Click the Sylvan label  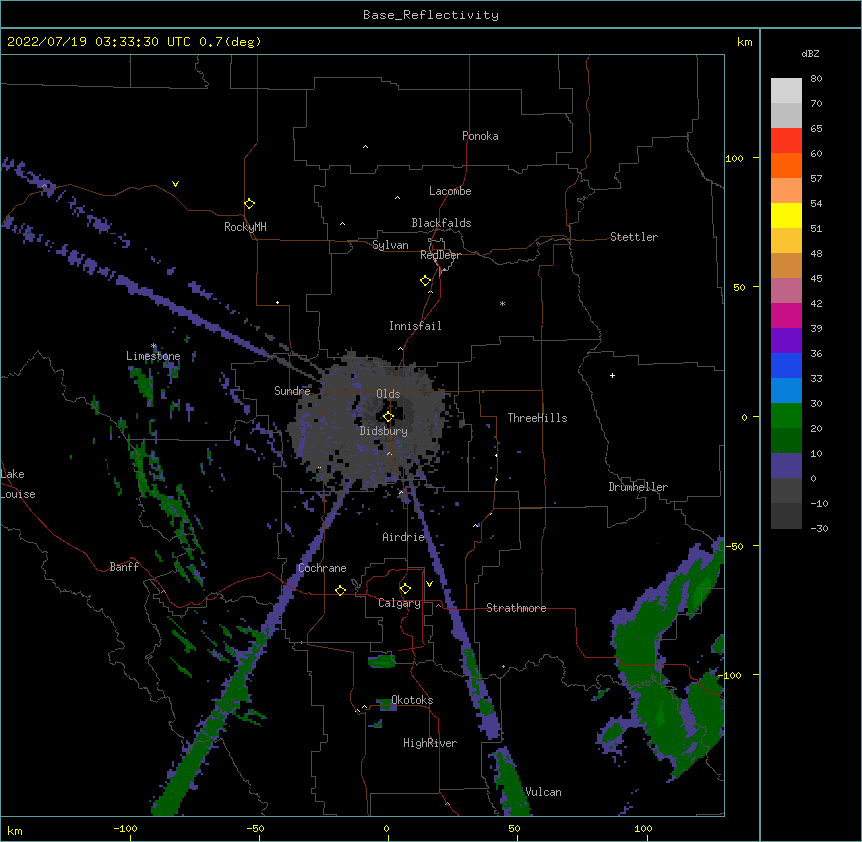(390, 245)
